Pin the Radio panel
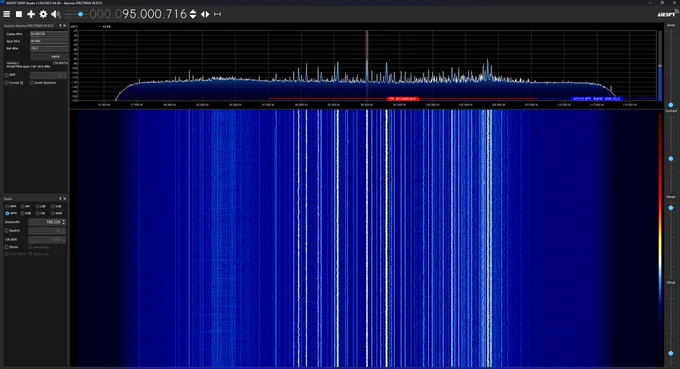Viewport: 680px width, 369px height. pyautogui.click(x=60, y=199)
